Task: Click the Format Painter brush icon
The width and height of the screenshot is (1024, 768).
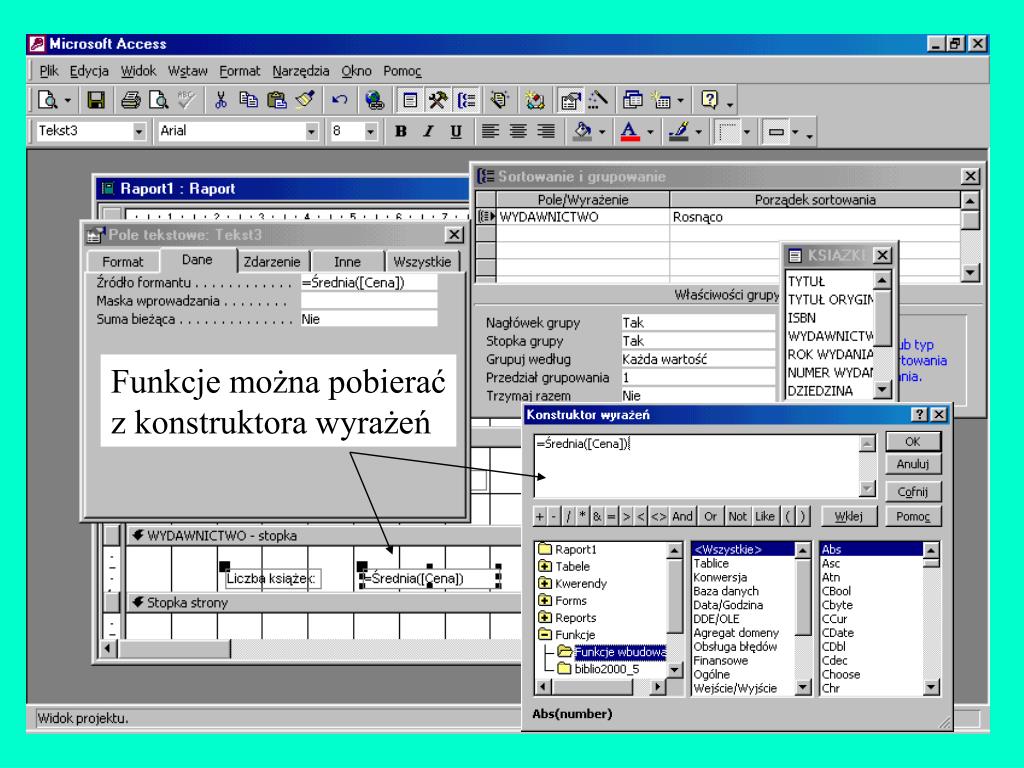Action: 305,100
